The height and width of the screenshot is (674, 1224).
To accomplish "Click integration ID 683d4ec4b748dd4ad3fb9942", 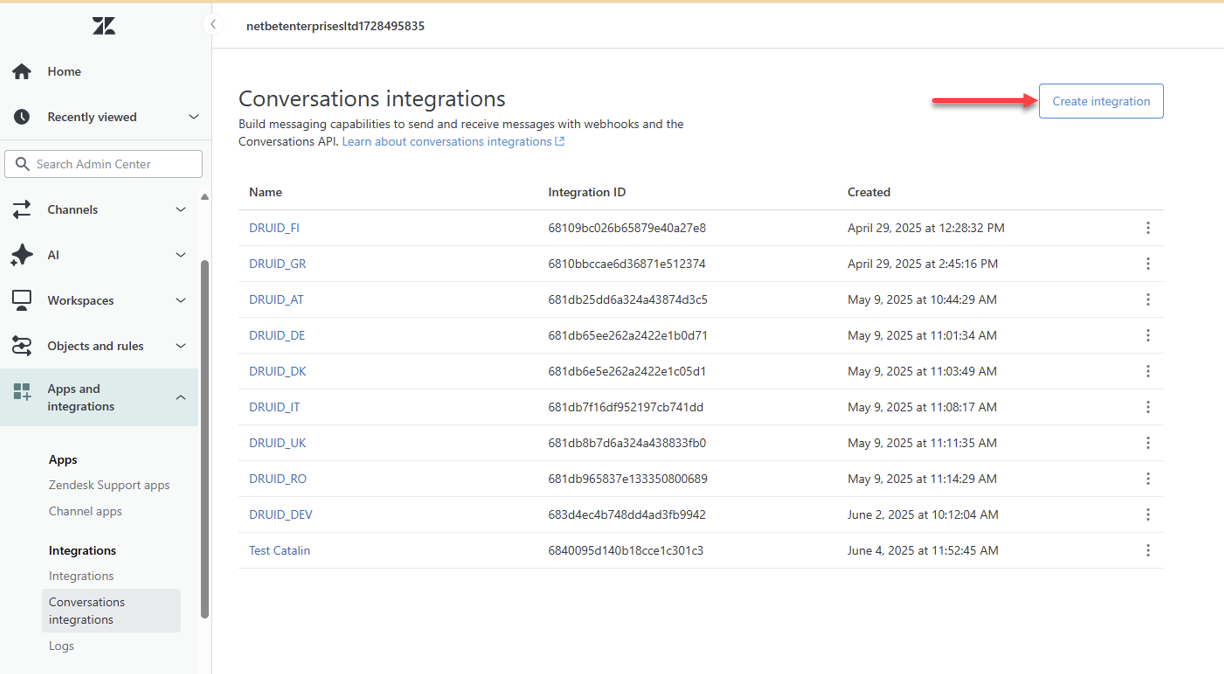I will [x=627, y=515].
